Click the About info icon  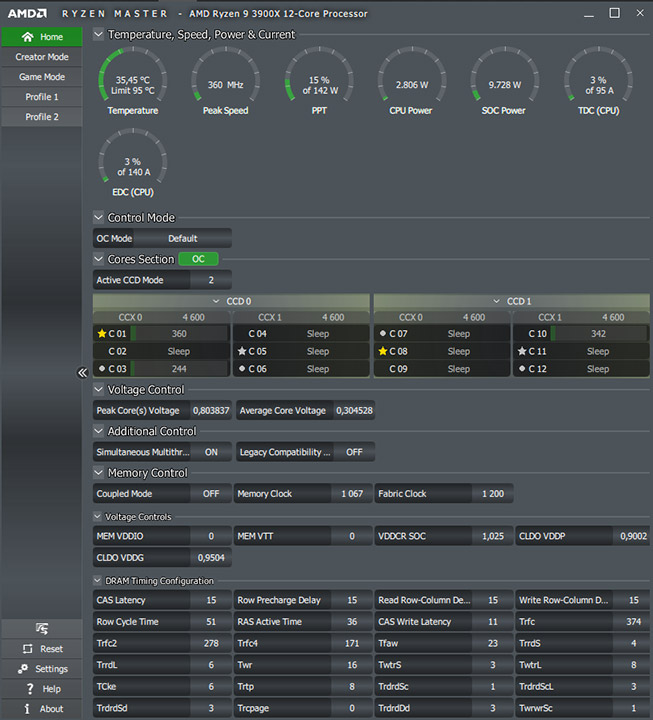27,709
